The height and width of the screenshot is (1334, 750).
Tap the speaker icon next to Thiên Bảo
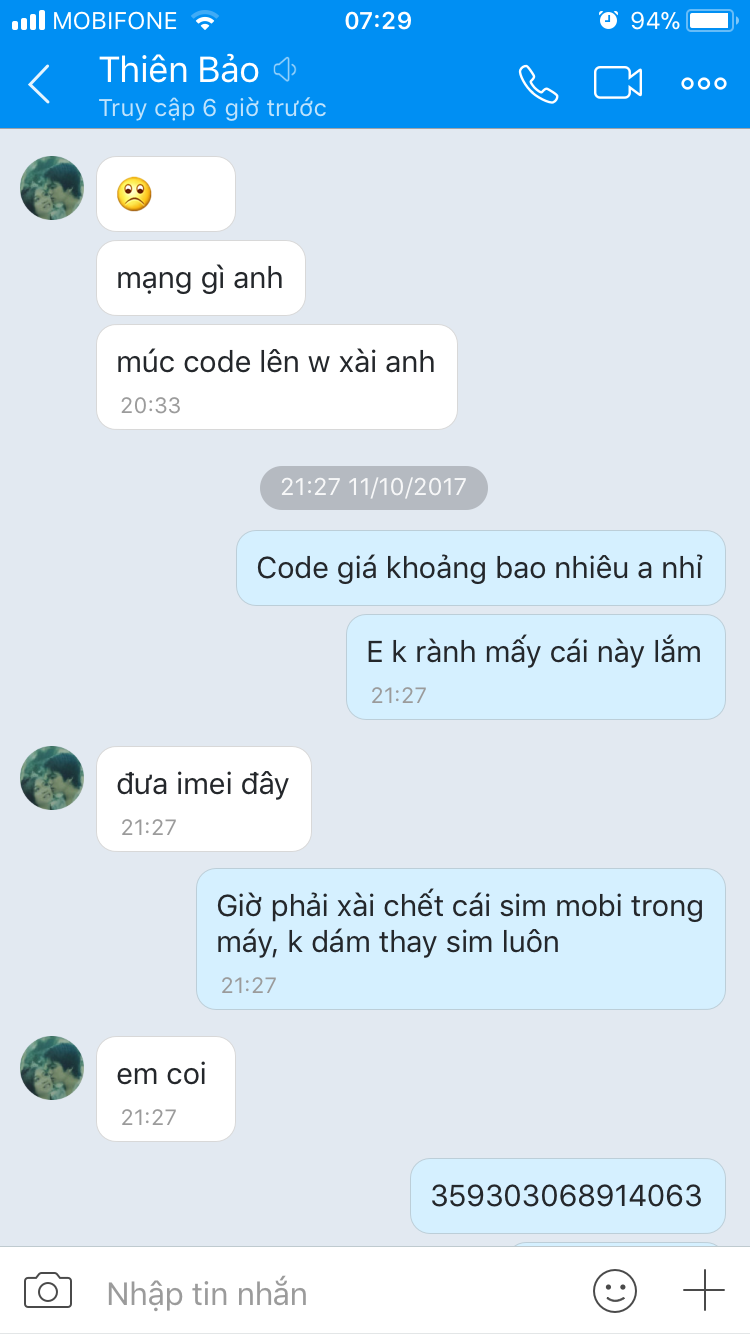click(286, 69)
